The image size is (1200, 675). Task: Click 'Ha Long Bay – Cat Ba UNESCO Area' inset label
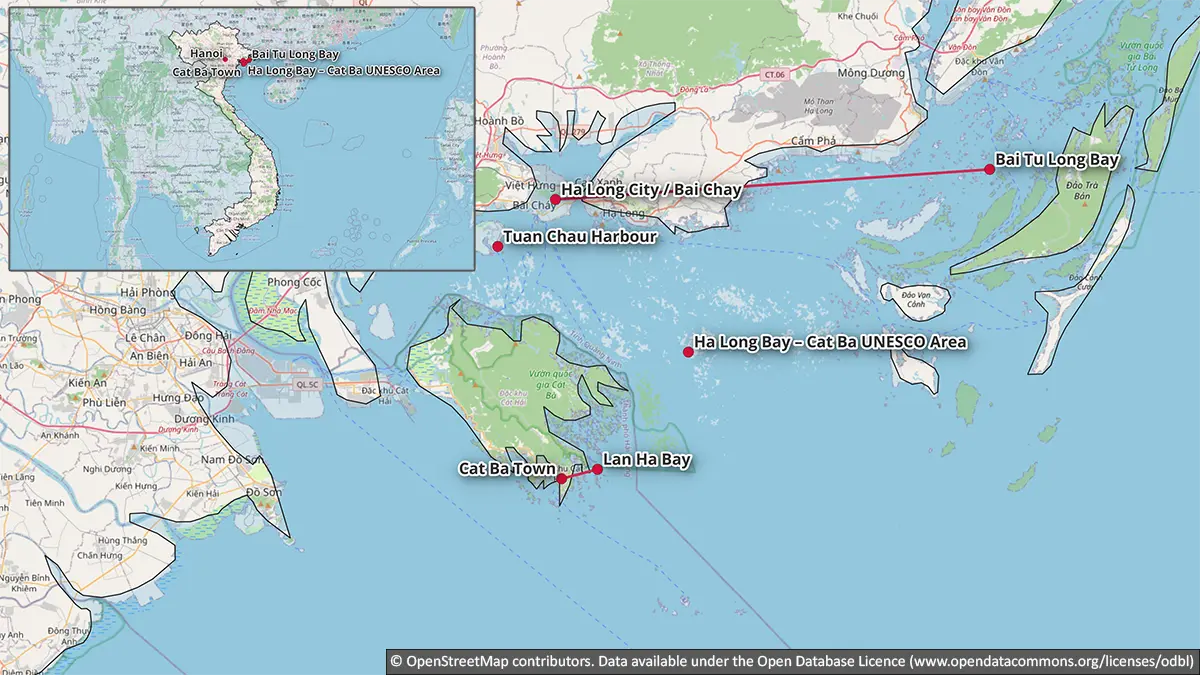click(343, 71)
